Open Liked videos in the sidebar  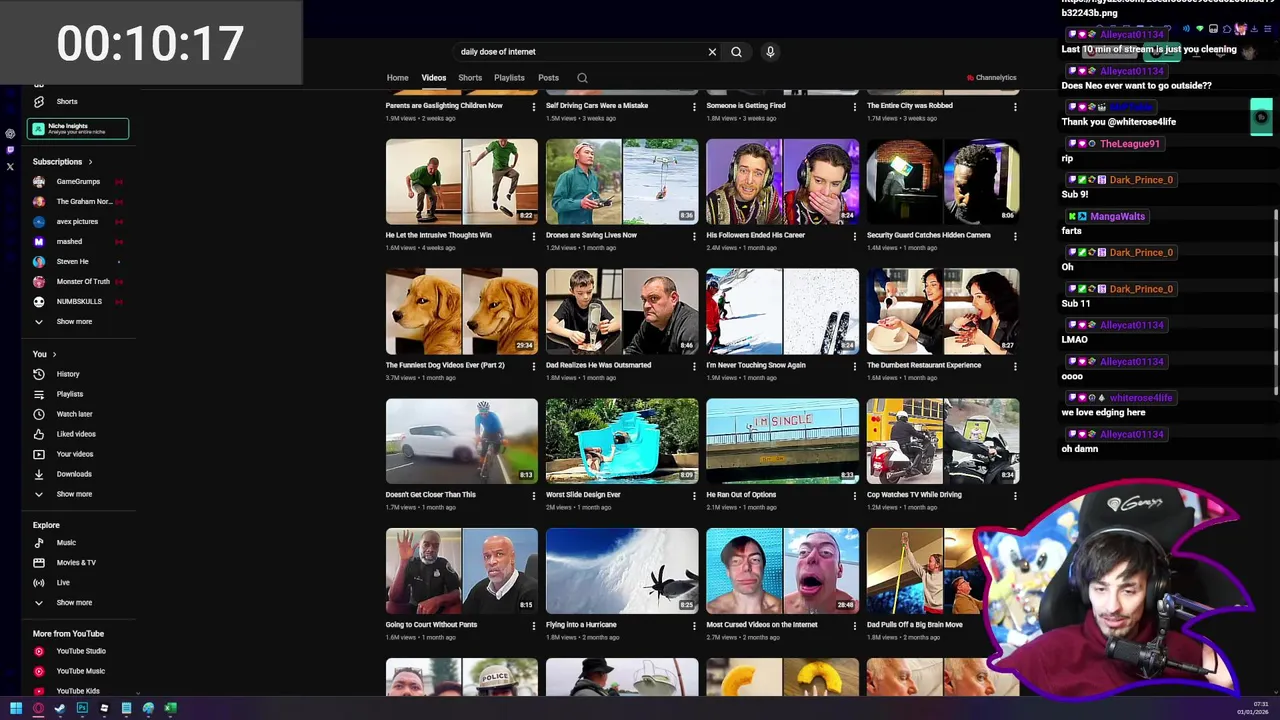[x=78, y=434]
